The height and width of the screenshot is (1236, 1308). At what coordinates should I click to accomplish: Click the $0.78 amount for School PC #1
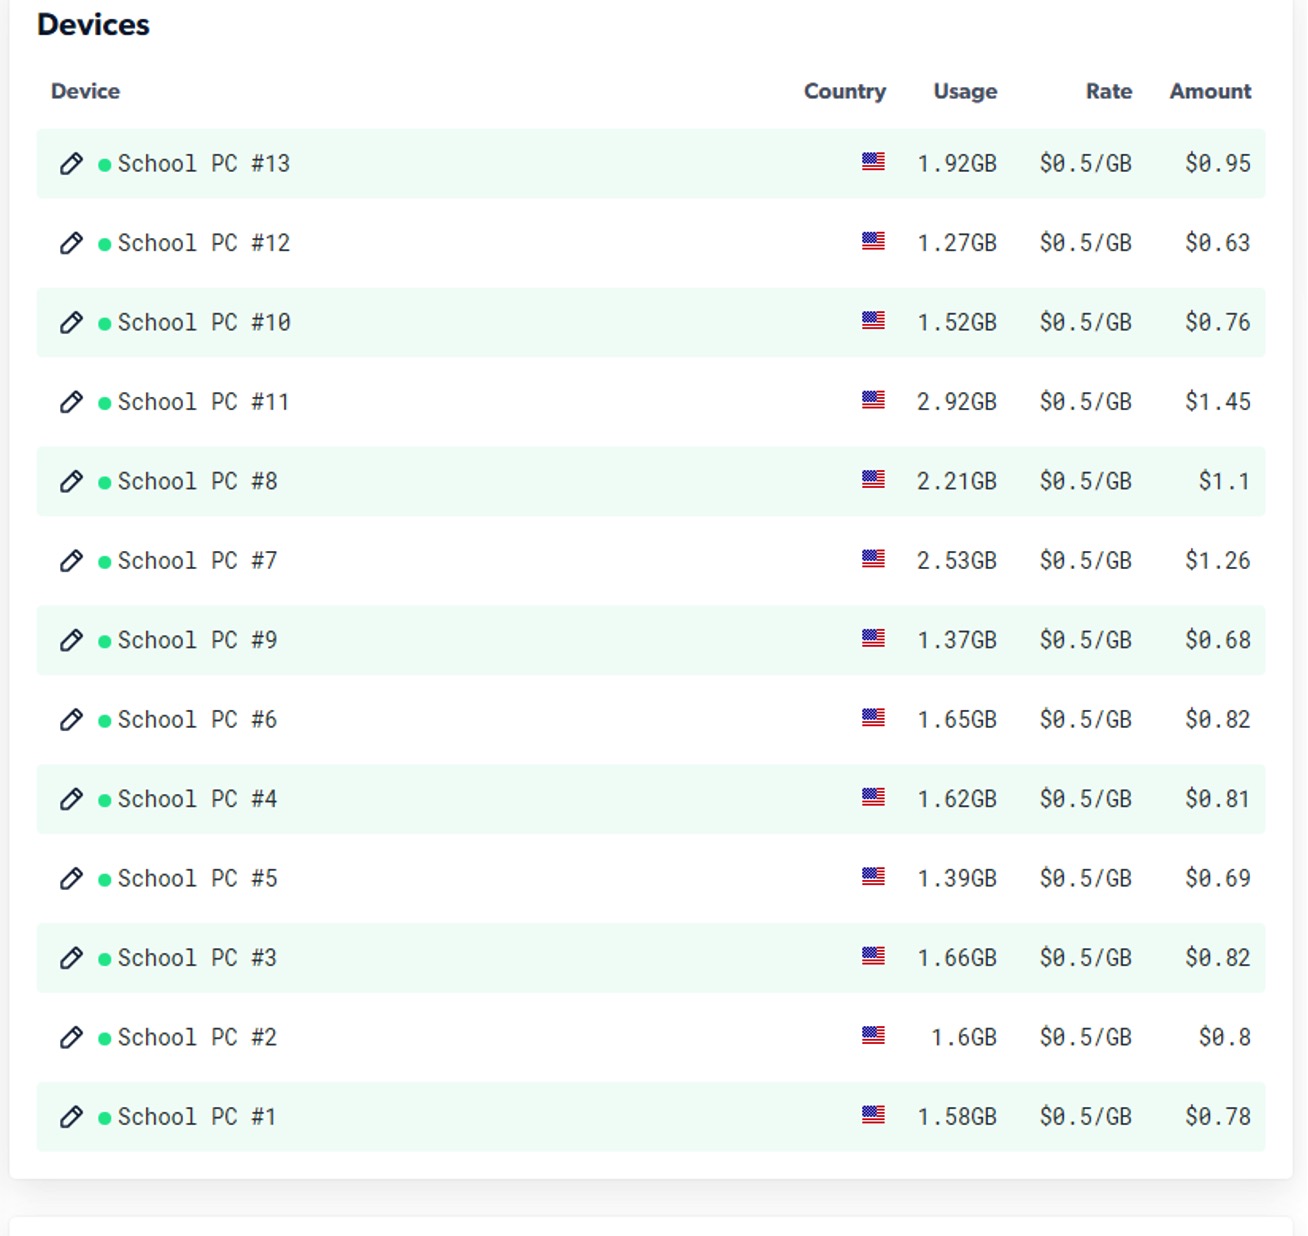tap(1217, 1116)
